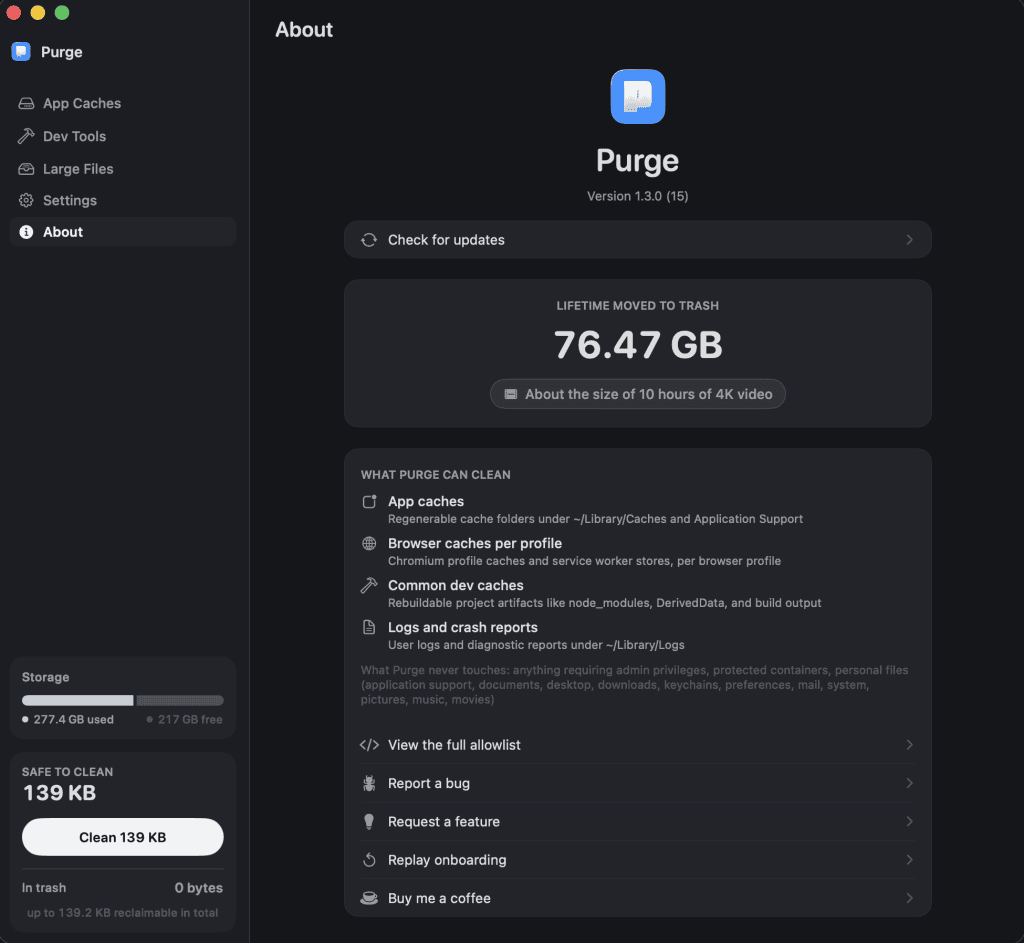Image resolution: width=1024 pixels, height=943 pixels.
Task: Open chevron on View the full allowlist row
Action: (x=909, y=744)
